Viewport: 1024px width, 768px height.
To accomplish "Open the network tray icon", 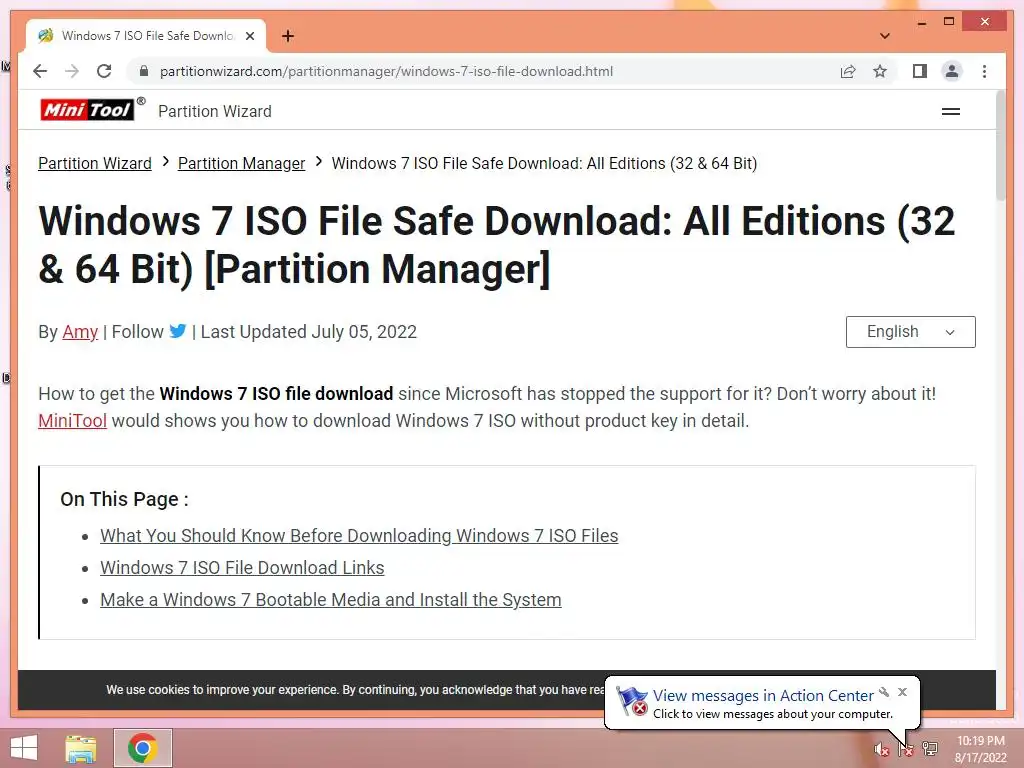I will click(x=930, y=748).
